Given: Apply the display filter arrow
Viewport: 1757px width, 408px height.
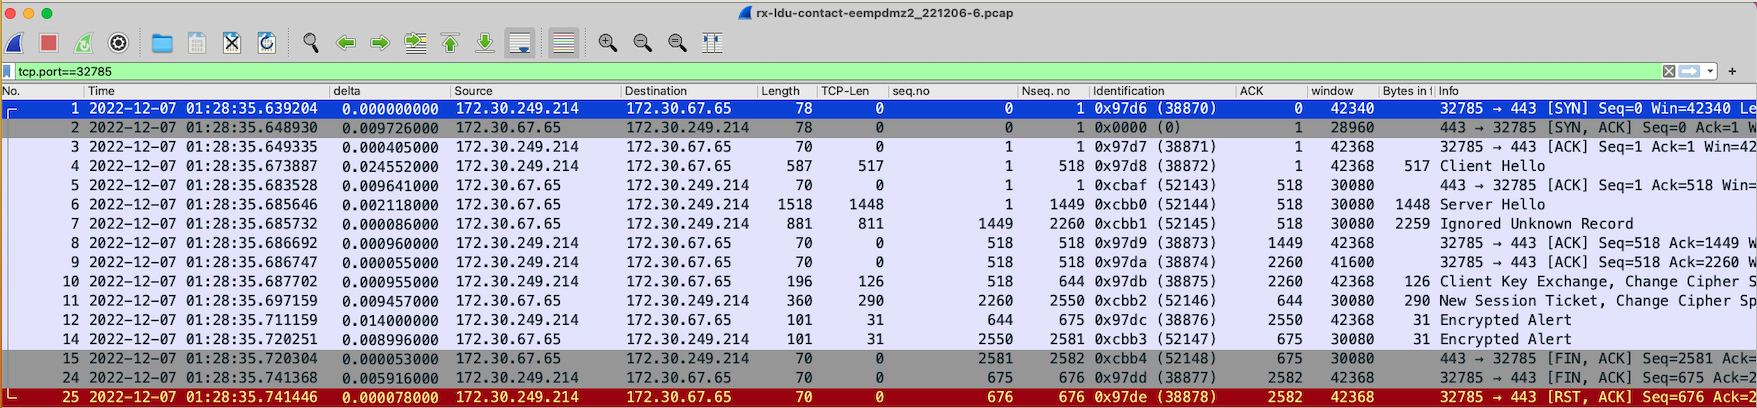Looking at the screenshot, I should pos(1689,71).
